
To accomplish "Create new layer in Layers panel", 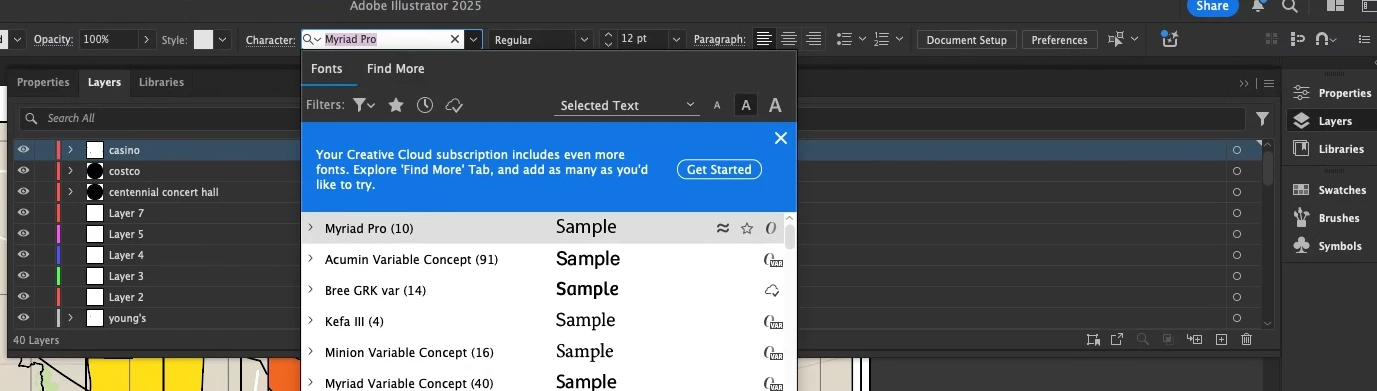I will 1221,340.
